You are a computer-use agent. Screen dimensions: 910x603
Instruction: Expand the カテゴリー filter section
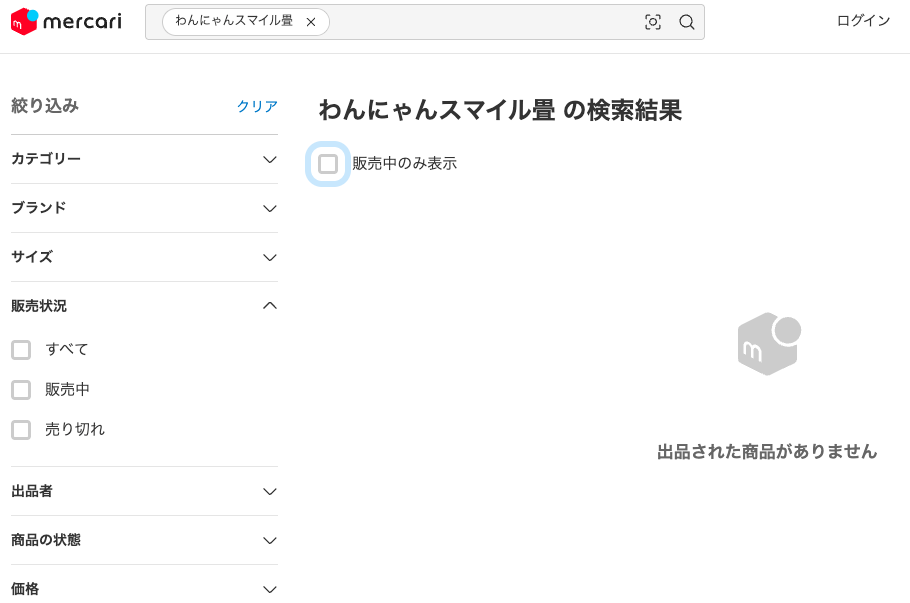269,160
